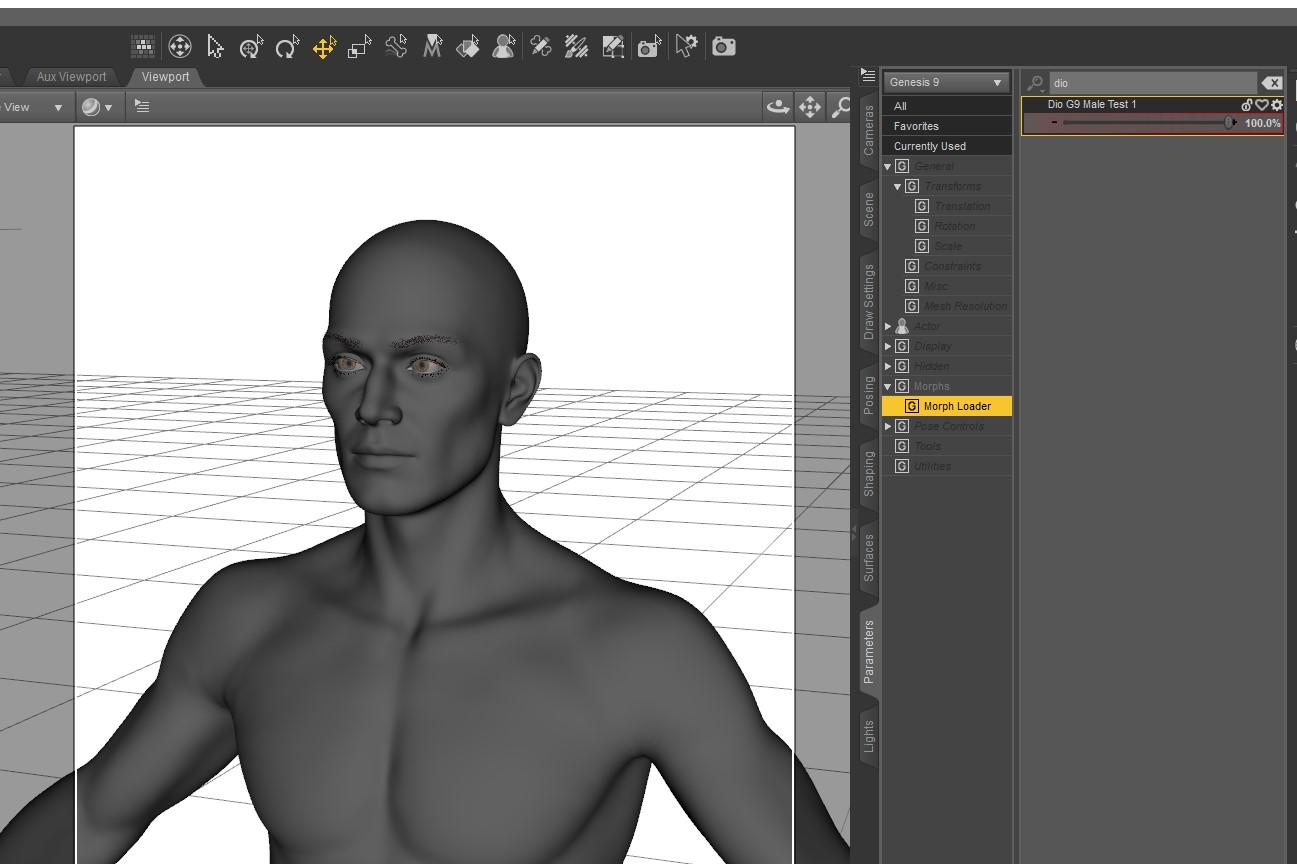Show the Currently Used parameters filter
The height and width of the screenshot is (864, 1297).
pyautogui.click(x=929, y=146)
